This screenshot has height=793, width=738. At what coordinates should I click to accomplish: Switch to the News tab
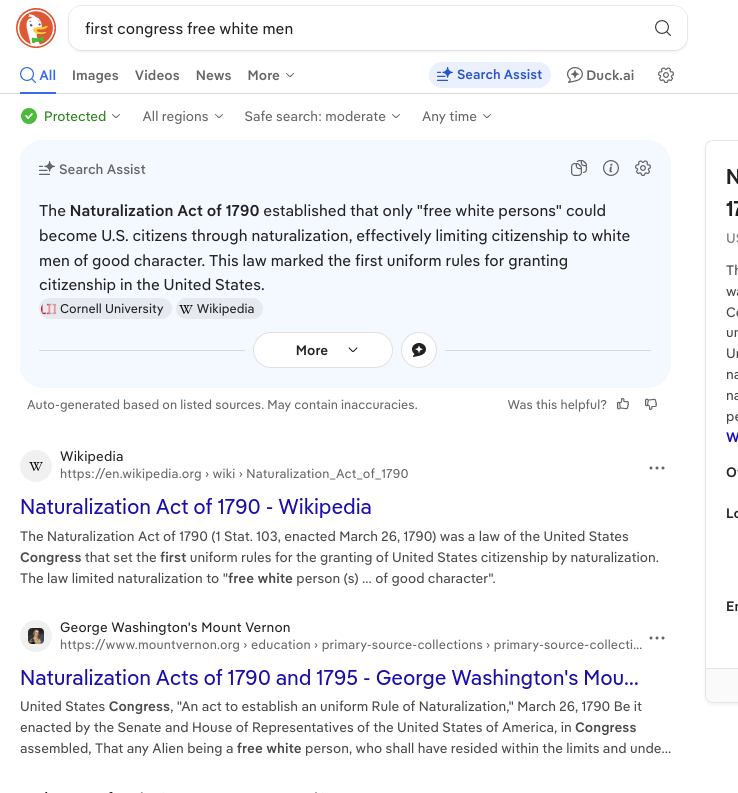[x=213, y=75]
